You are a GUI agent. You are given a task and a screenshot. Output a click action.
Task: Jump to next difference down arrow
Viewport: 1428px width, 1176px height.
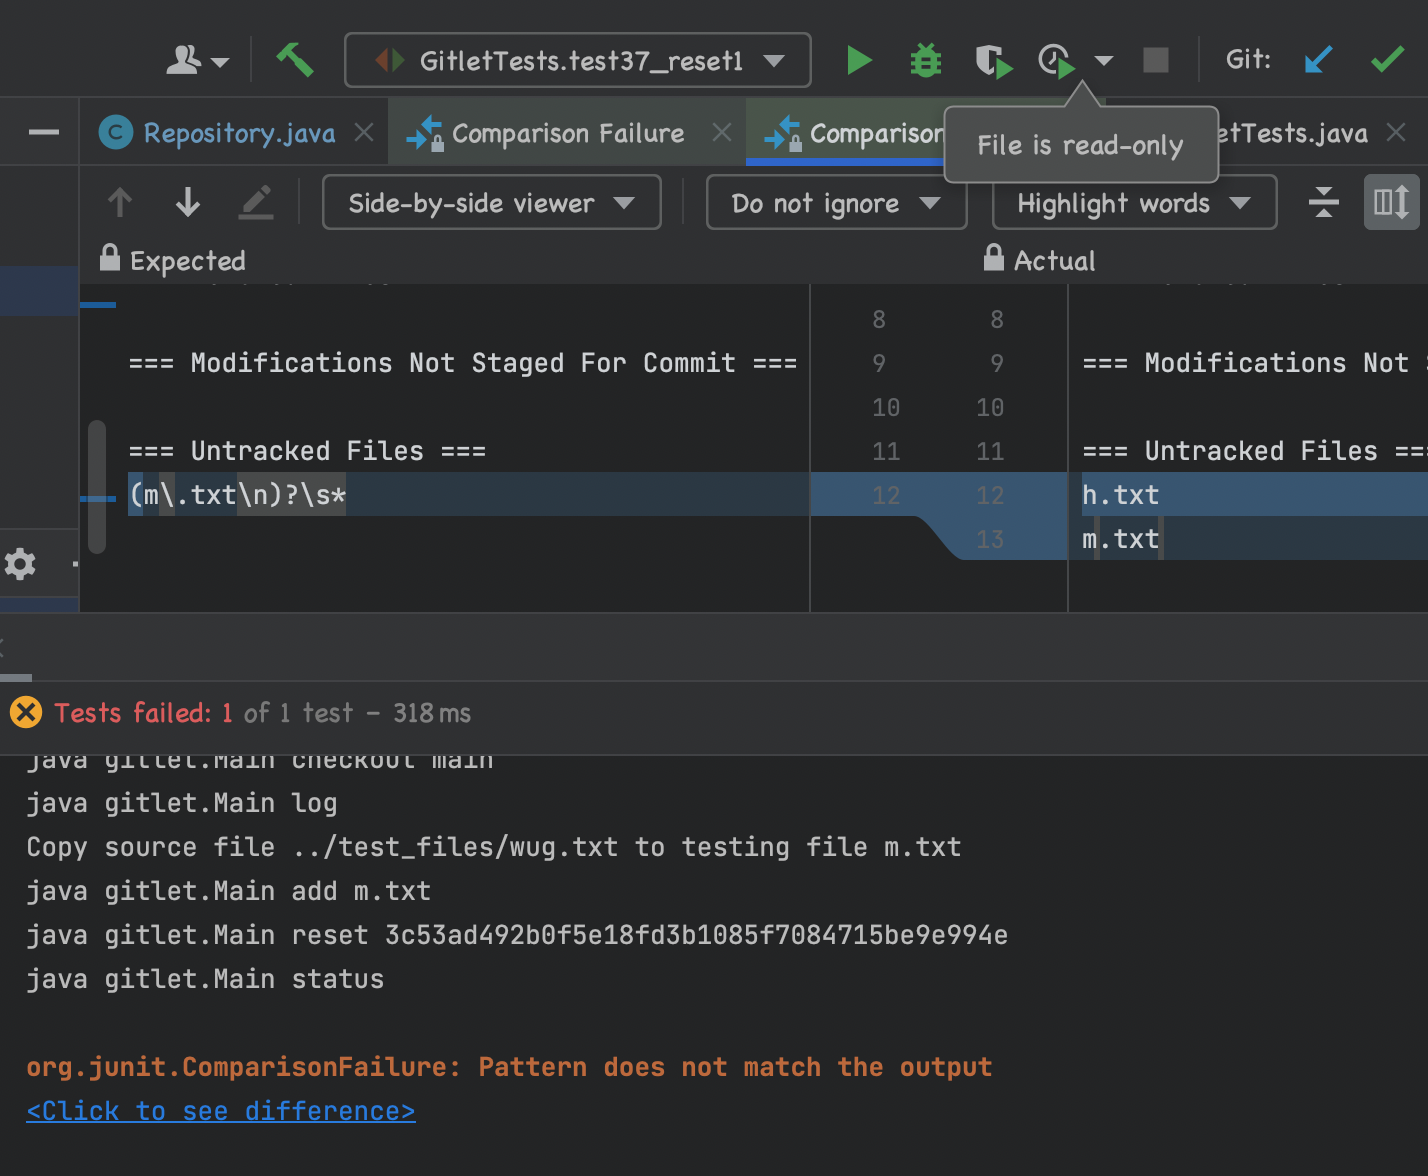pos(188,203)
